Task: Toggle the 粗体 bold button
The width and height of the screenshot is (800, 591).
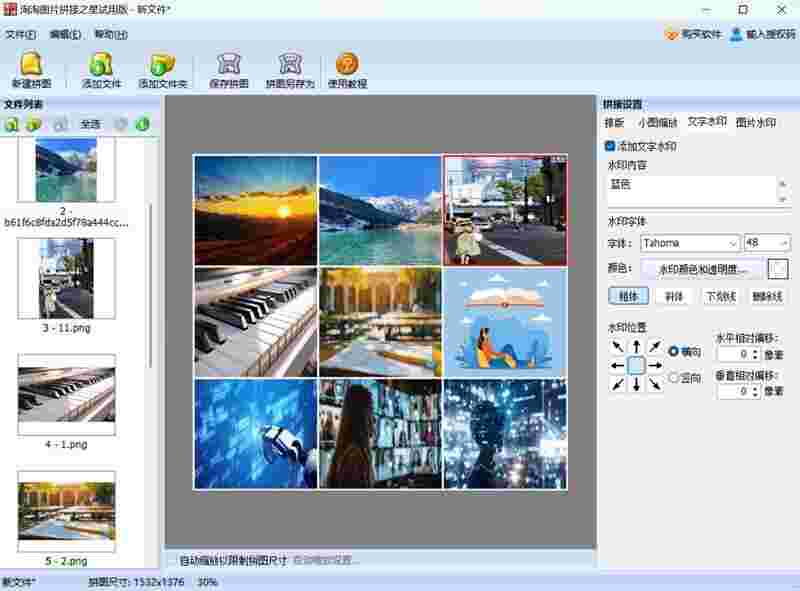Action: (x=629, y=296)
